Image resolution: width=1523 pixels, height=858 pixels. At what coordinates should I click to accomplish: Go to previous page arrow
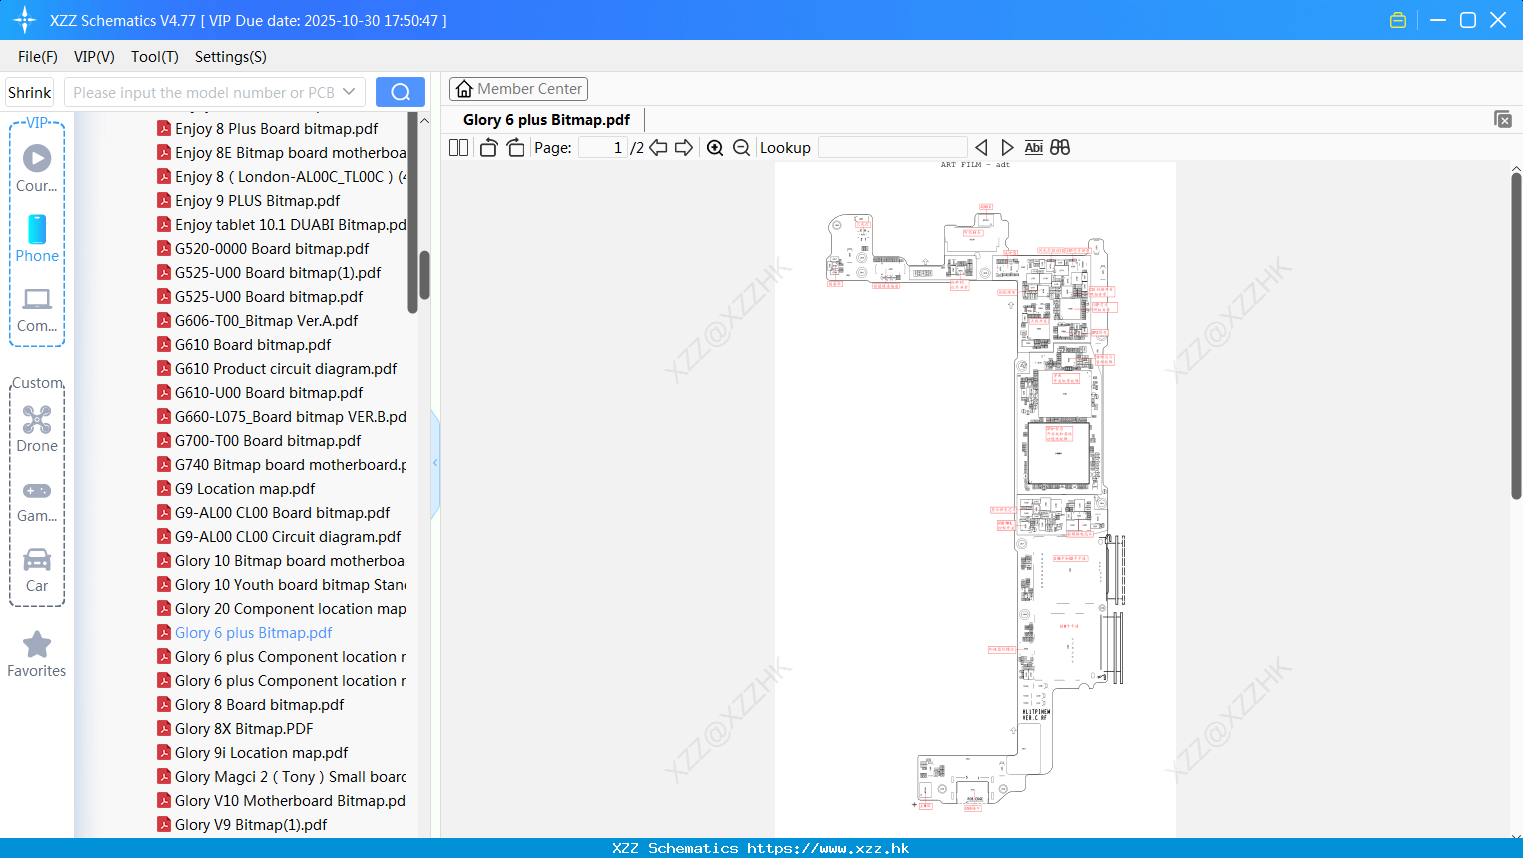(658, 148)
